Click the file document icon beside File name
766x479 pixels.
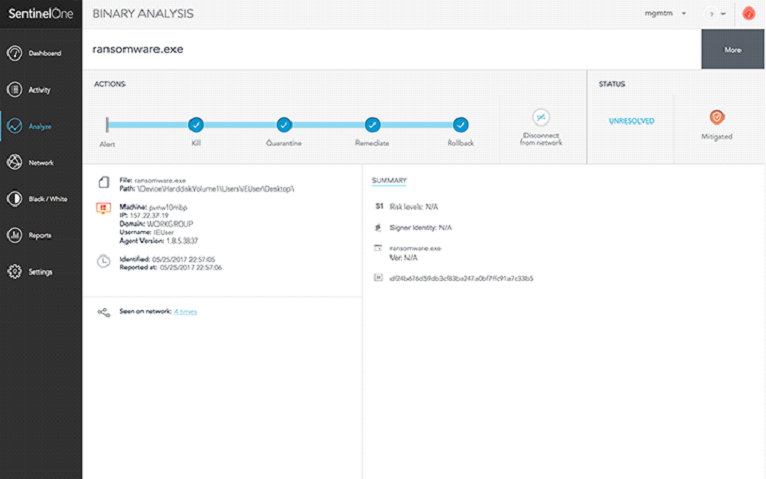(x=104, y=182)
